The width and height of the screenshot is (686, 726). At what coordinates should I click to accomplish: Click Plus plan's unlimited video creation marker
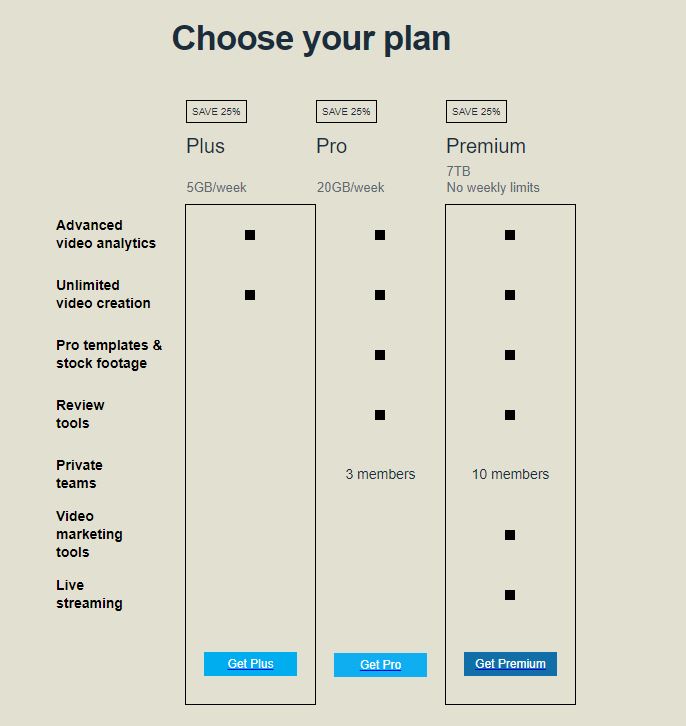250,295
